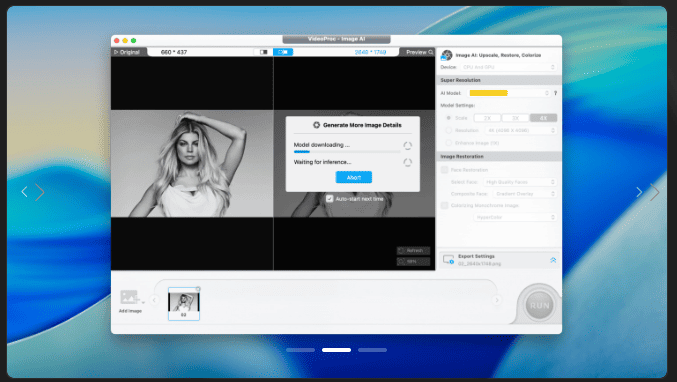Click the blue 2640 * 1748 output size
The image size is (677, 382).
[370, 52]
